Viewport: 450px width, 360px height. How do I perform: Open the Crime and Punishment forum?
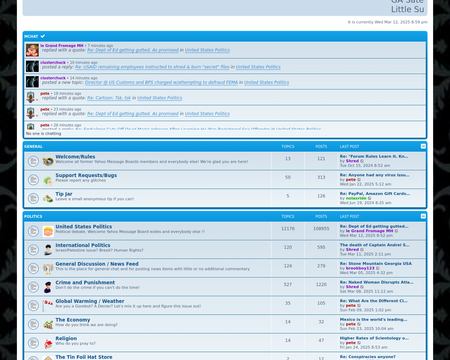(x=85, y=283)
